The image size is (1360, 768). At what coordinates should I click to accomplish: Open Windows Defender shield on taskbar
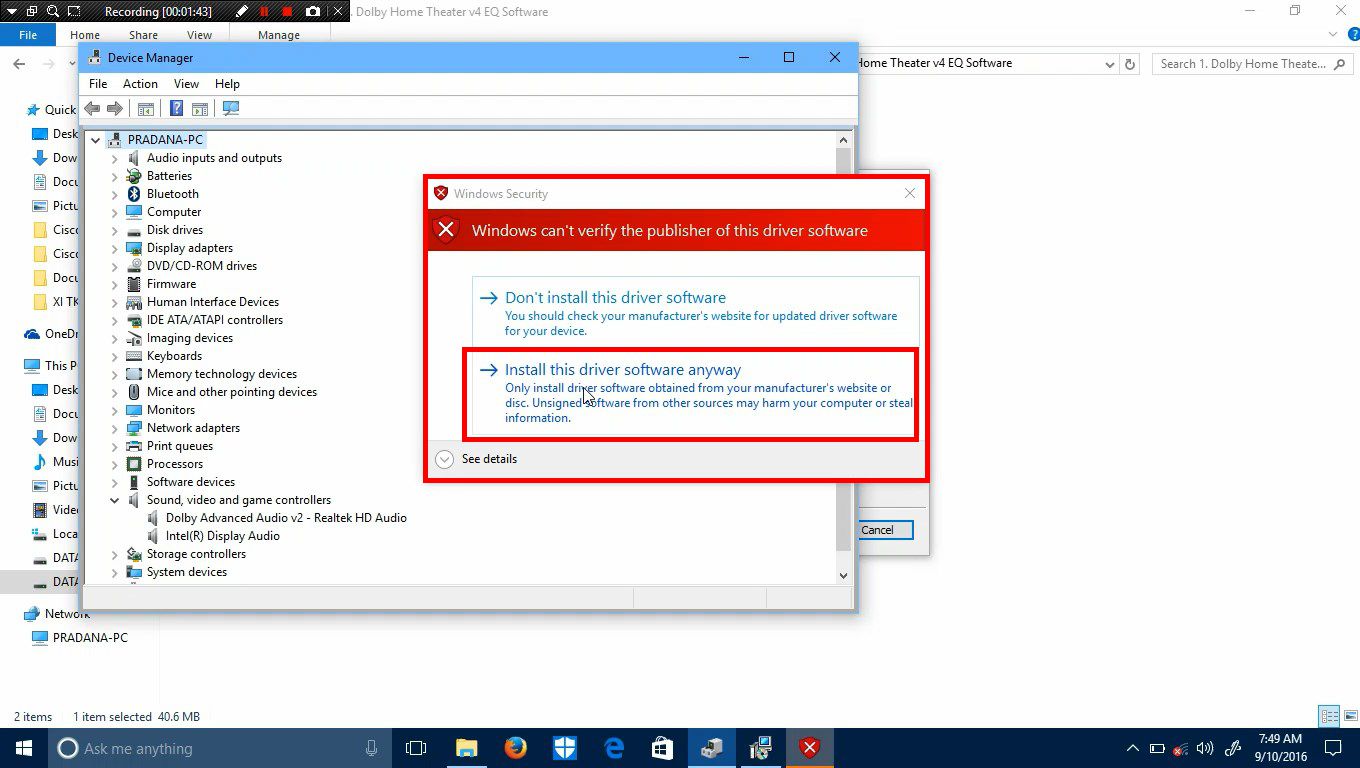pos(565,747)
